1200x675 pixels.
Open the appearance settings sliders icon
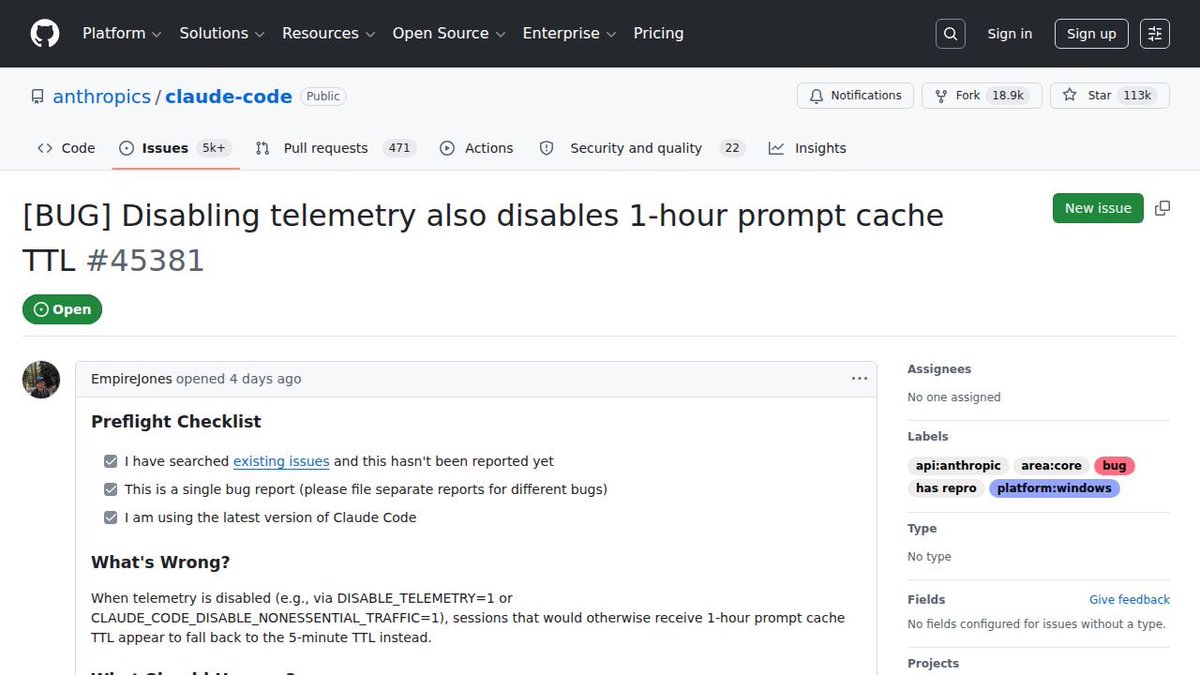[1155, 33]
